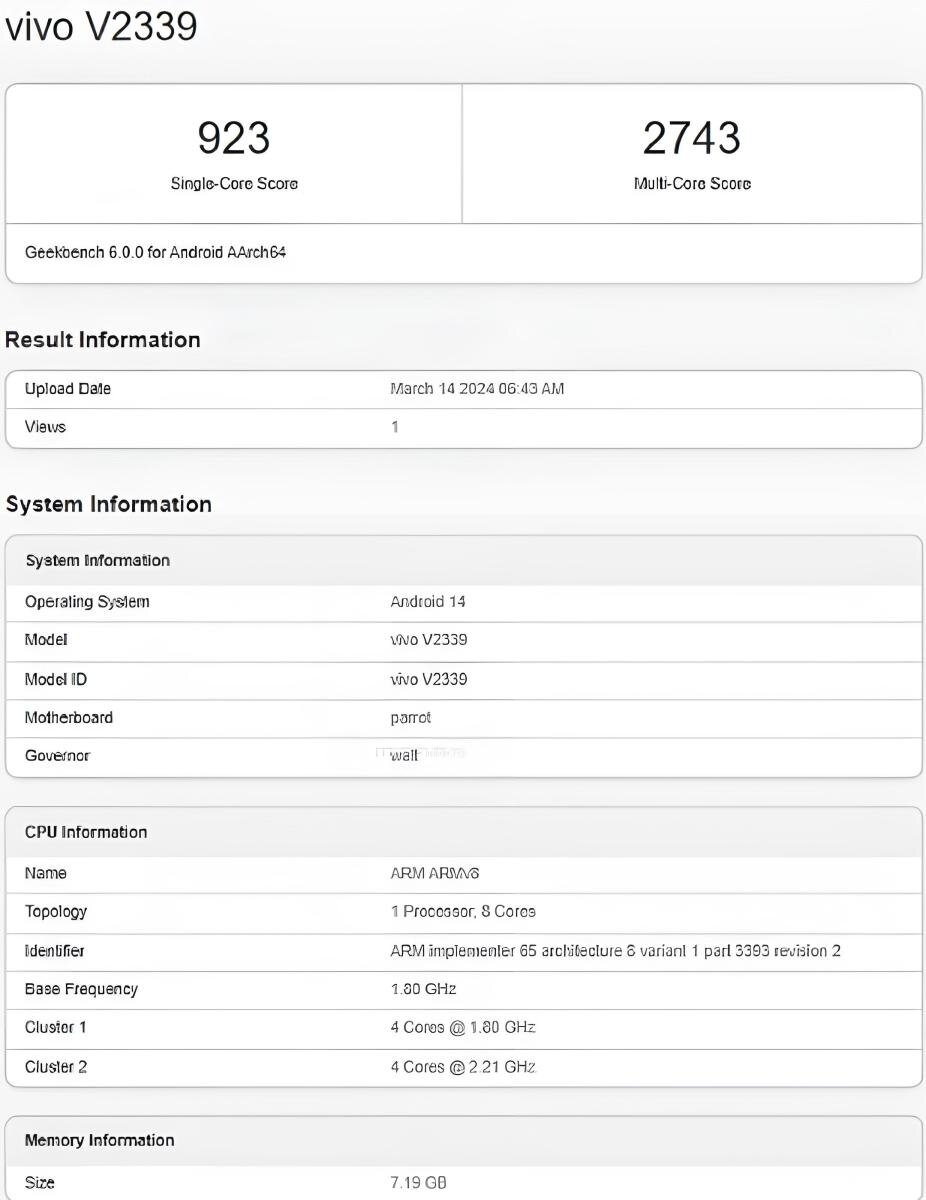Click the memory size 7.19 GB value
The height and width of the screenshot is (1200, 926).
pos(418,1183)
